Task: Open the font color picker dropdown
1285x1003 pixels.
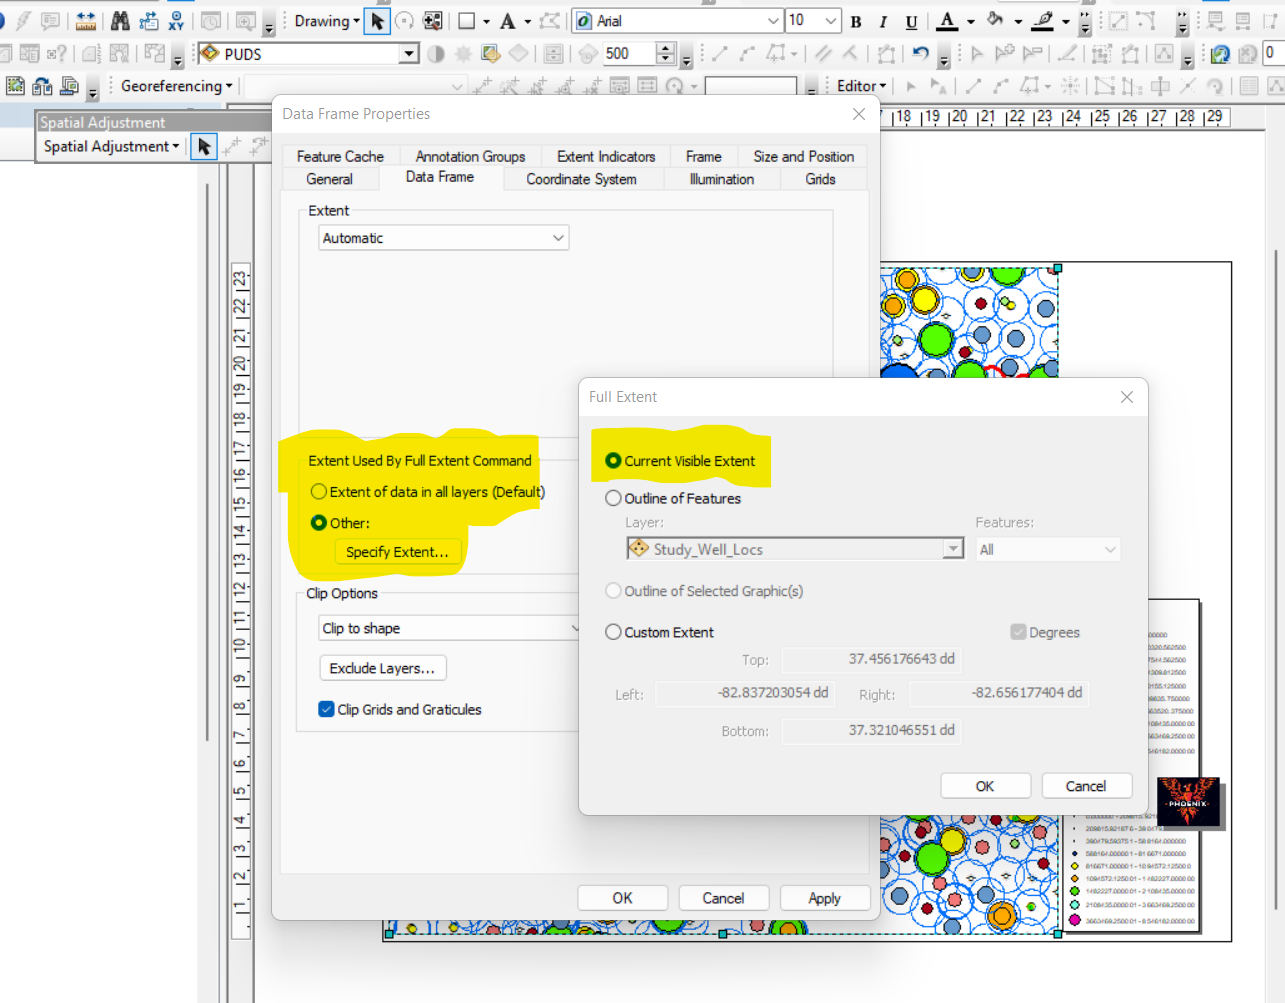Action: pyautogui.click(x=970, y=21)
